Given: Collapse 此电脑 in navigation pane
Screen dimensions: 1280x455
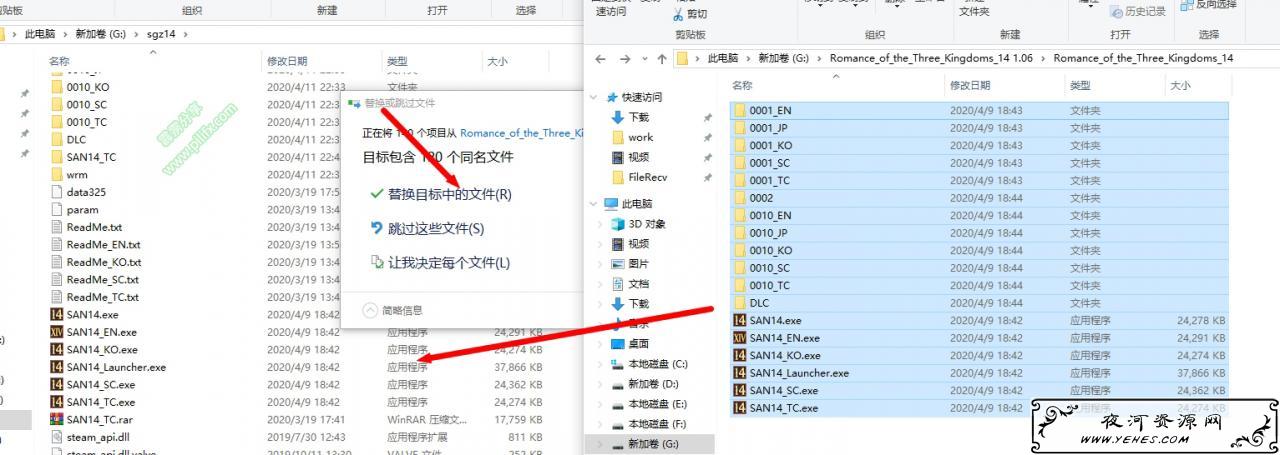Looking at the screenshot, I should click(595, 204).
